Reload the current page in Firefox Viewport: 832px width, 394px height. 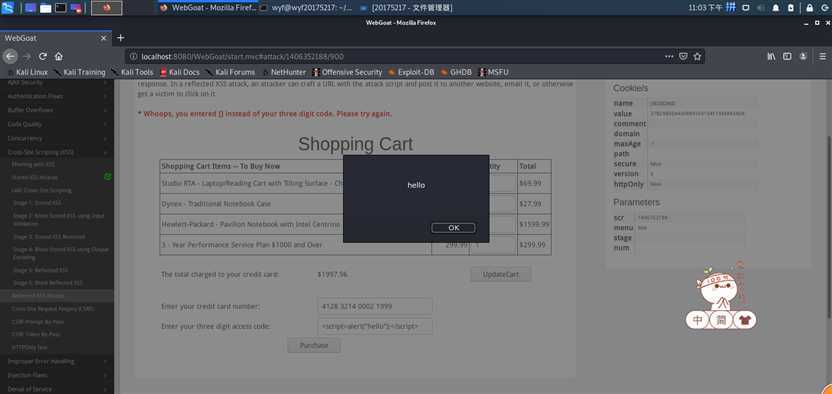43,56
